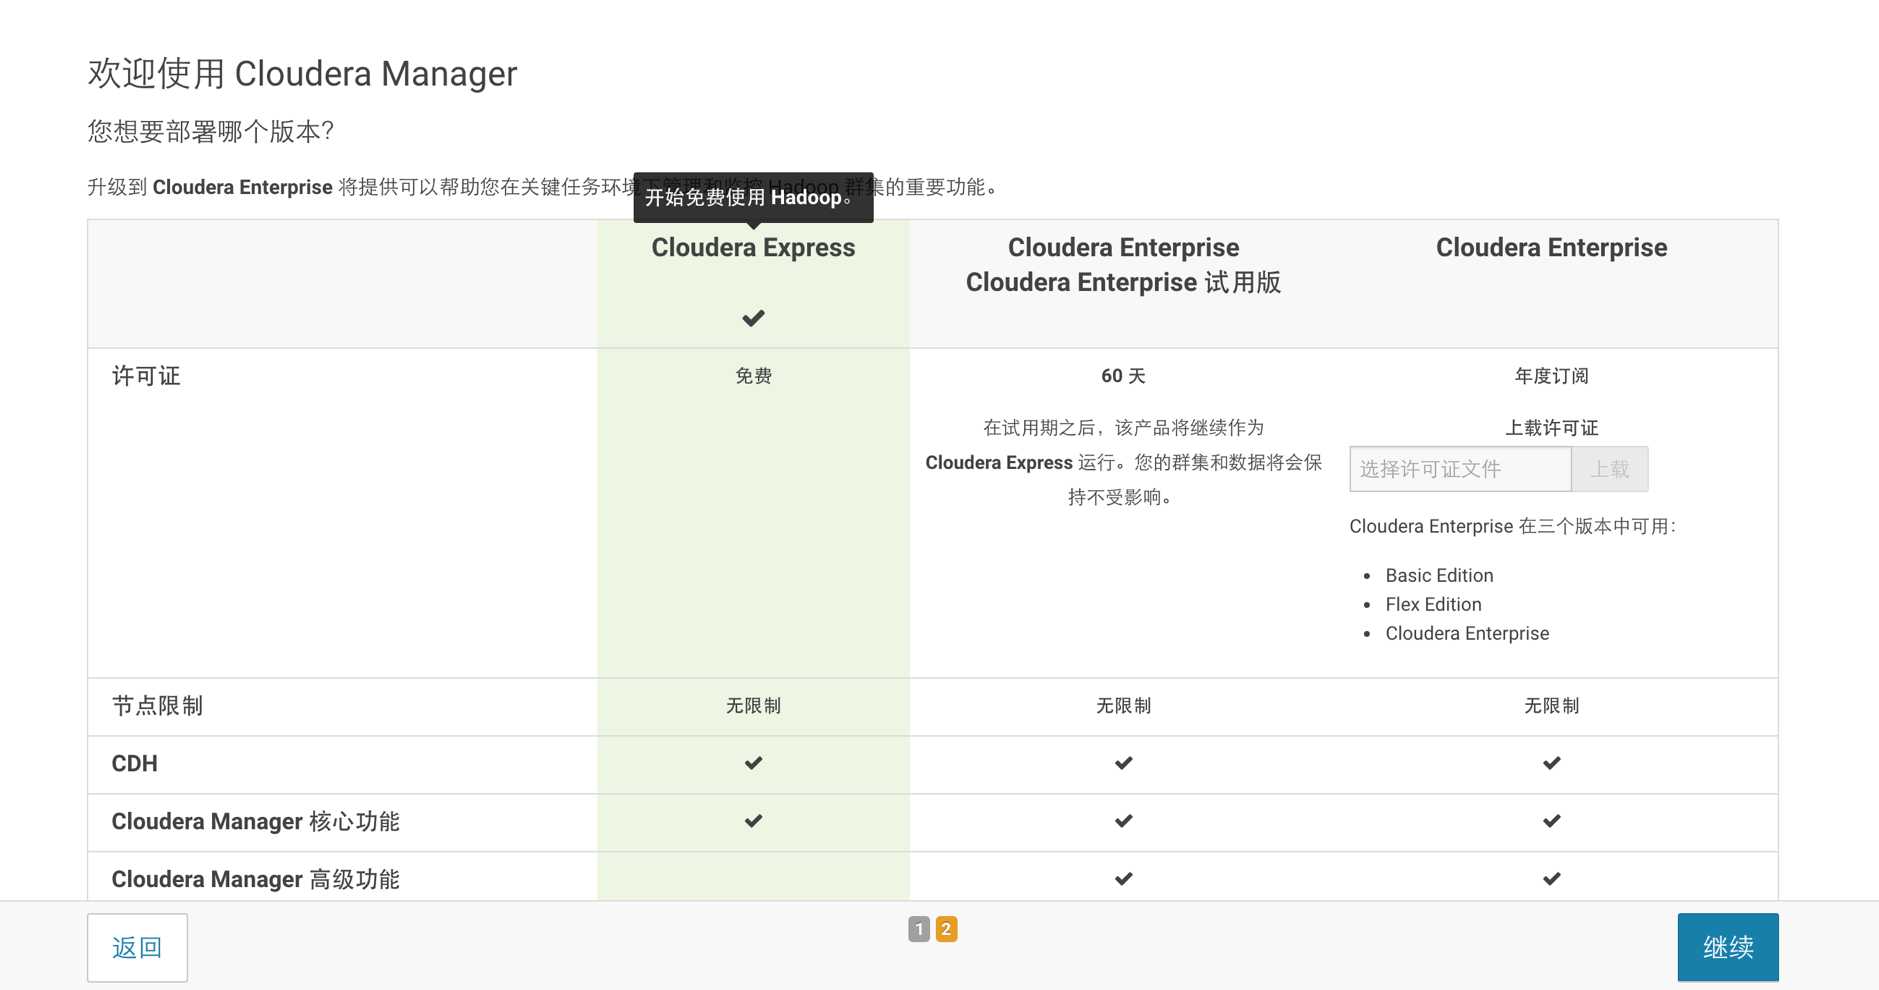The image size is (1879, 990).
Task: Click the 年度订阅 license cell
Action: (1551, 376)
